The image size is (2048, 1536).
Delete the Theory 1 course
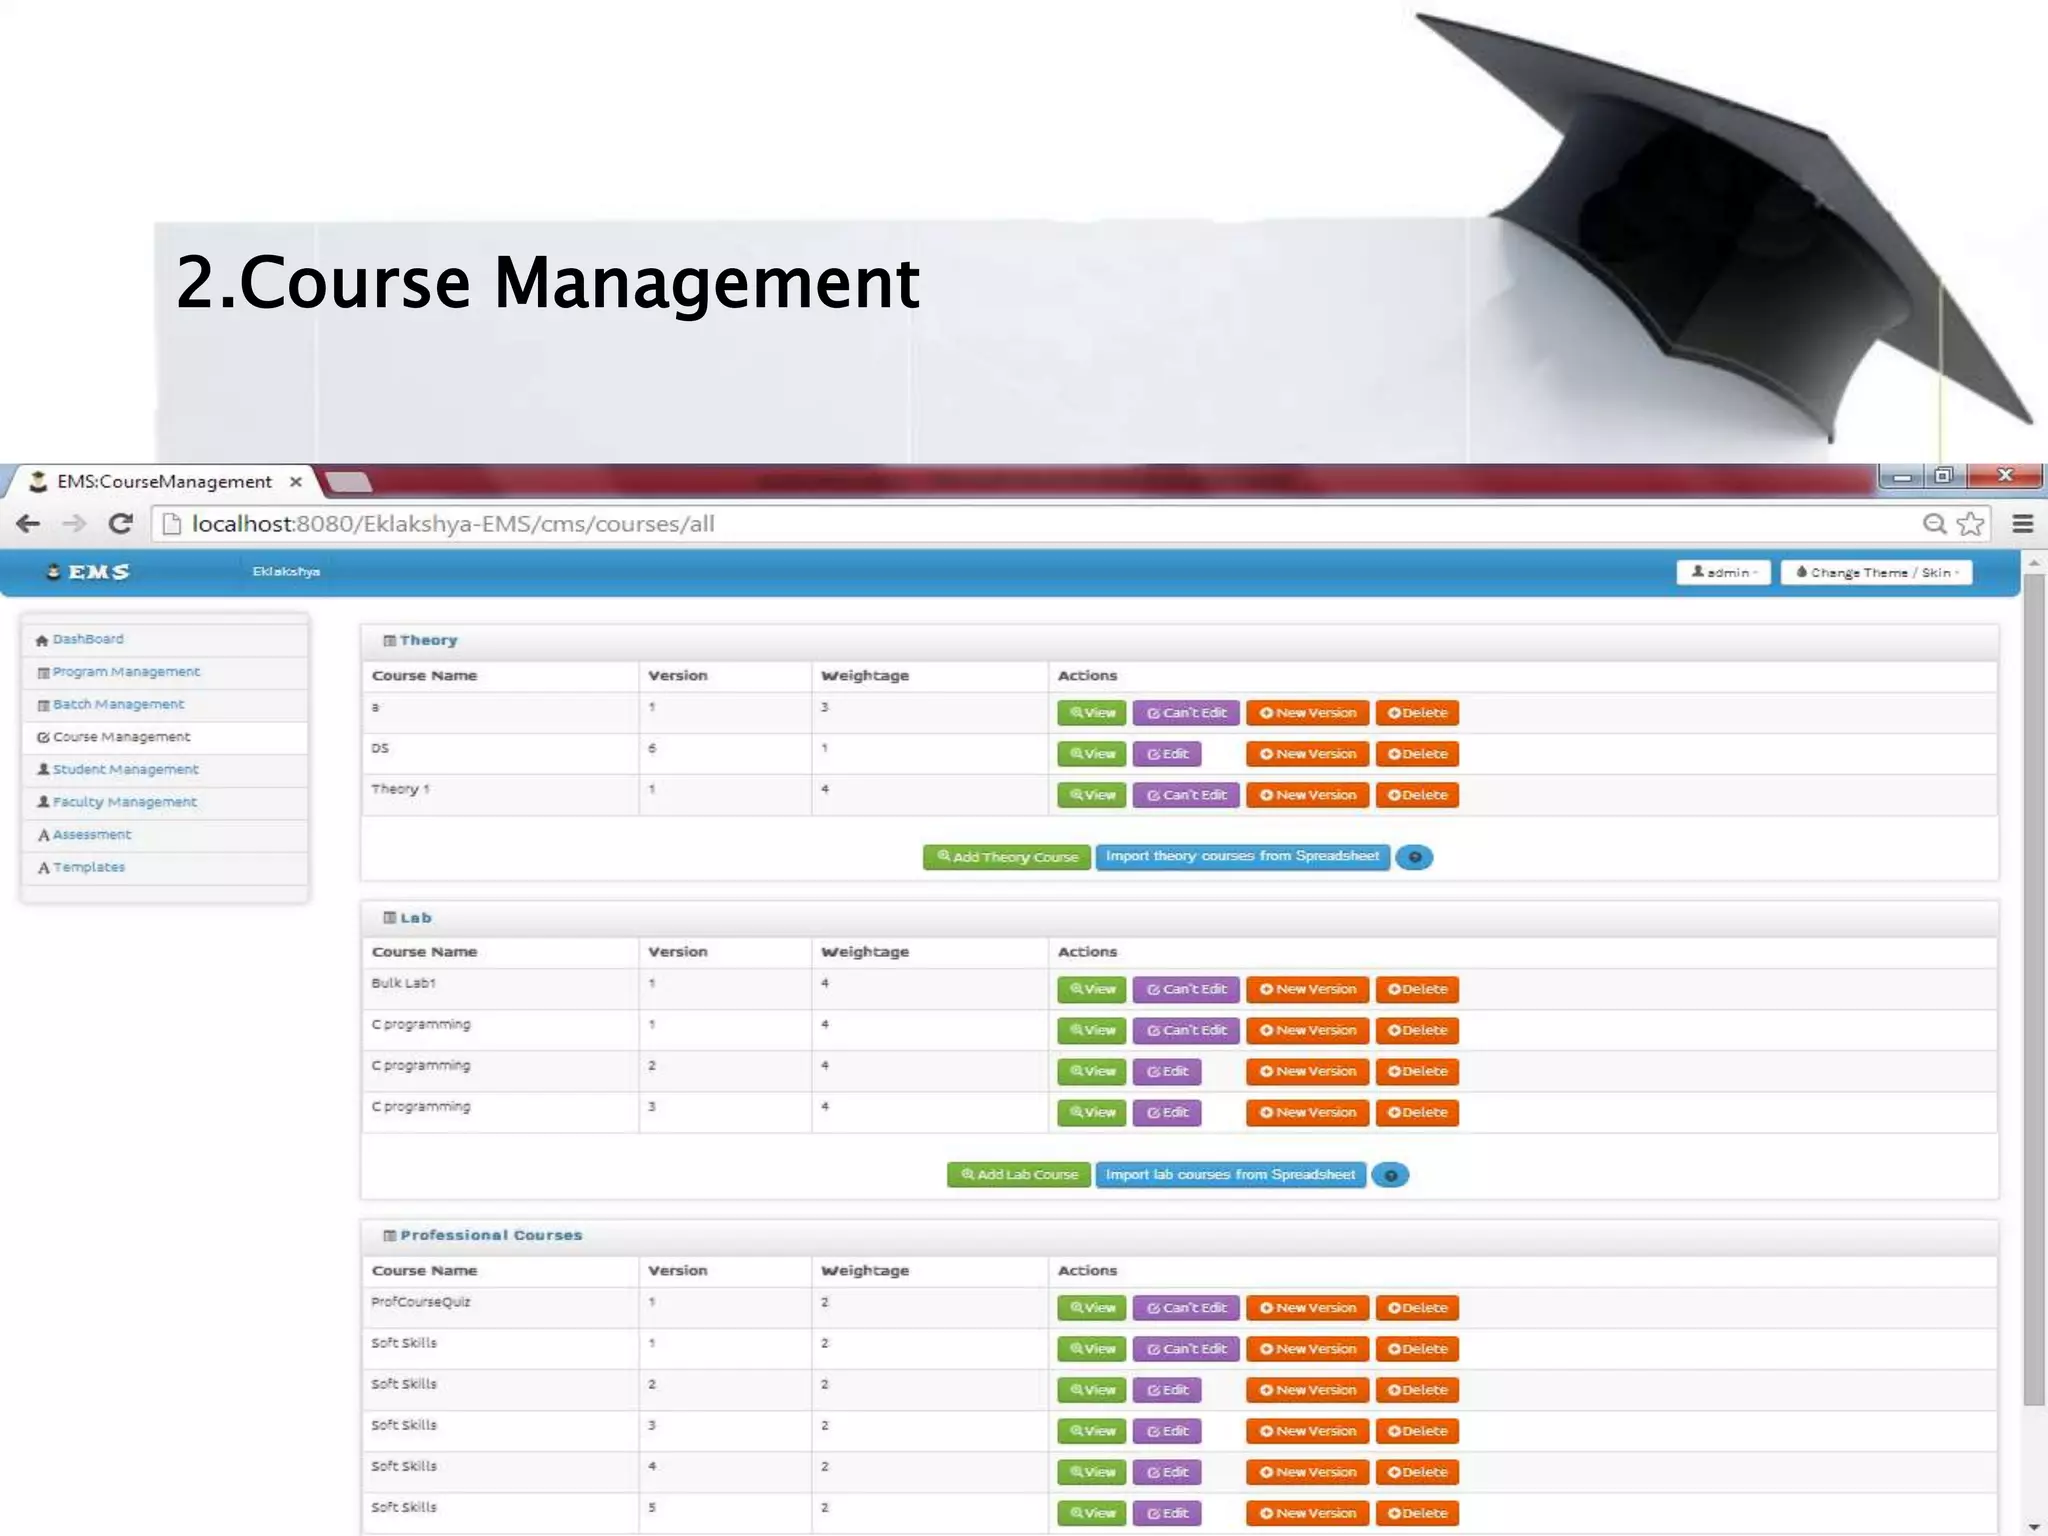pyautogui.click(x=1417, y=795)
